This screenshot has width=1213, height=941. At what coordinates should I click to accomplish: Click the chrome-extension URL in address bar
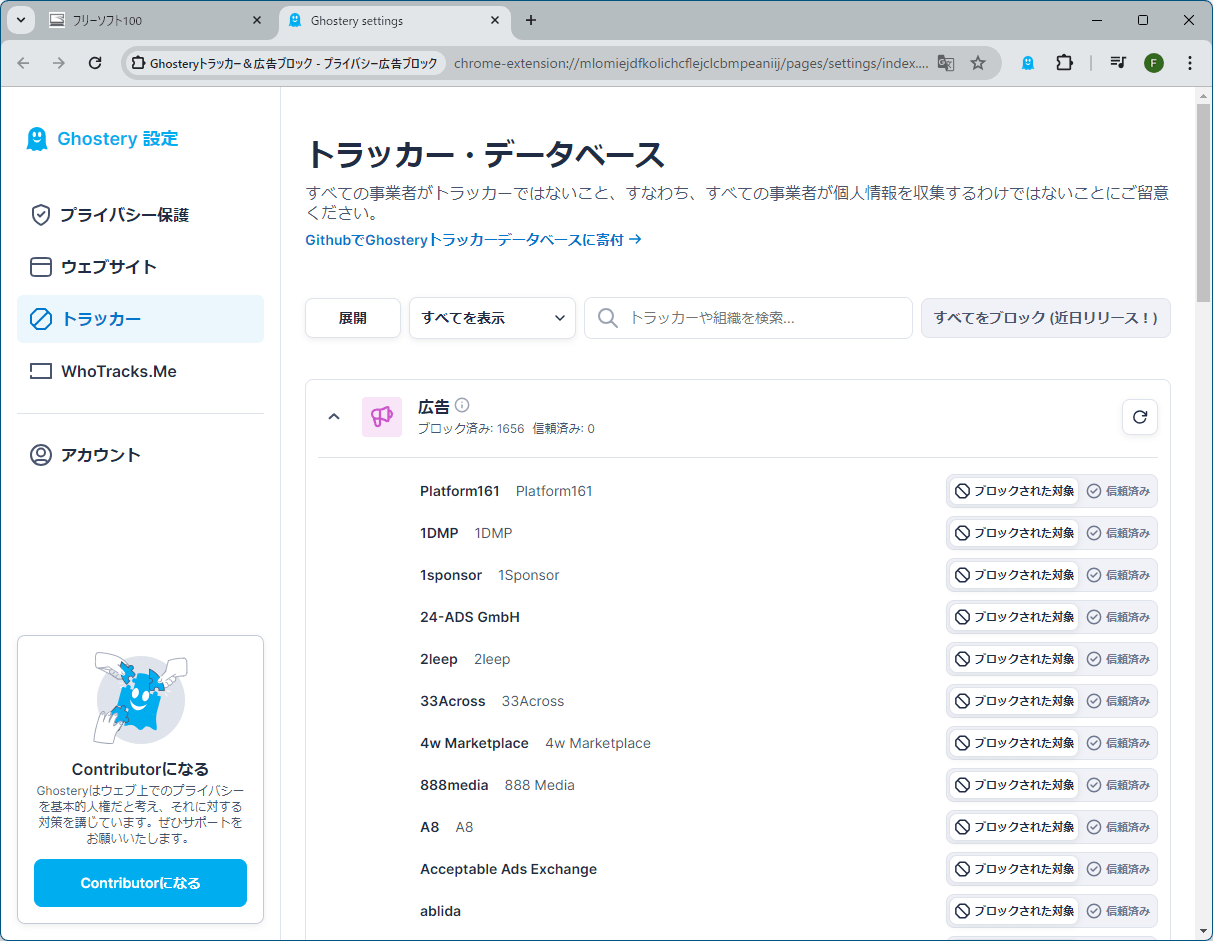point(691,63)
